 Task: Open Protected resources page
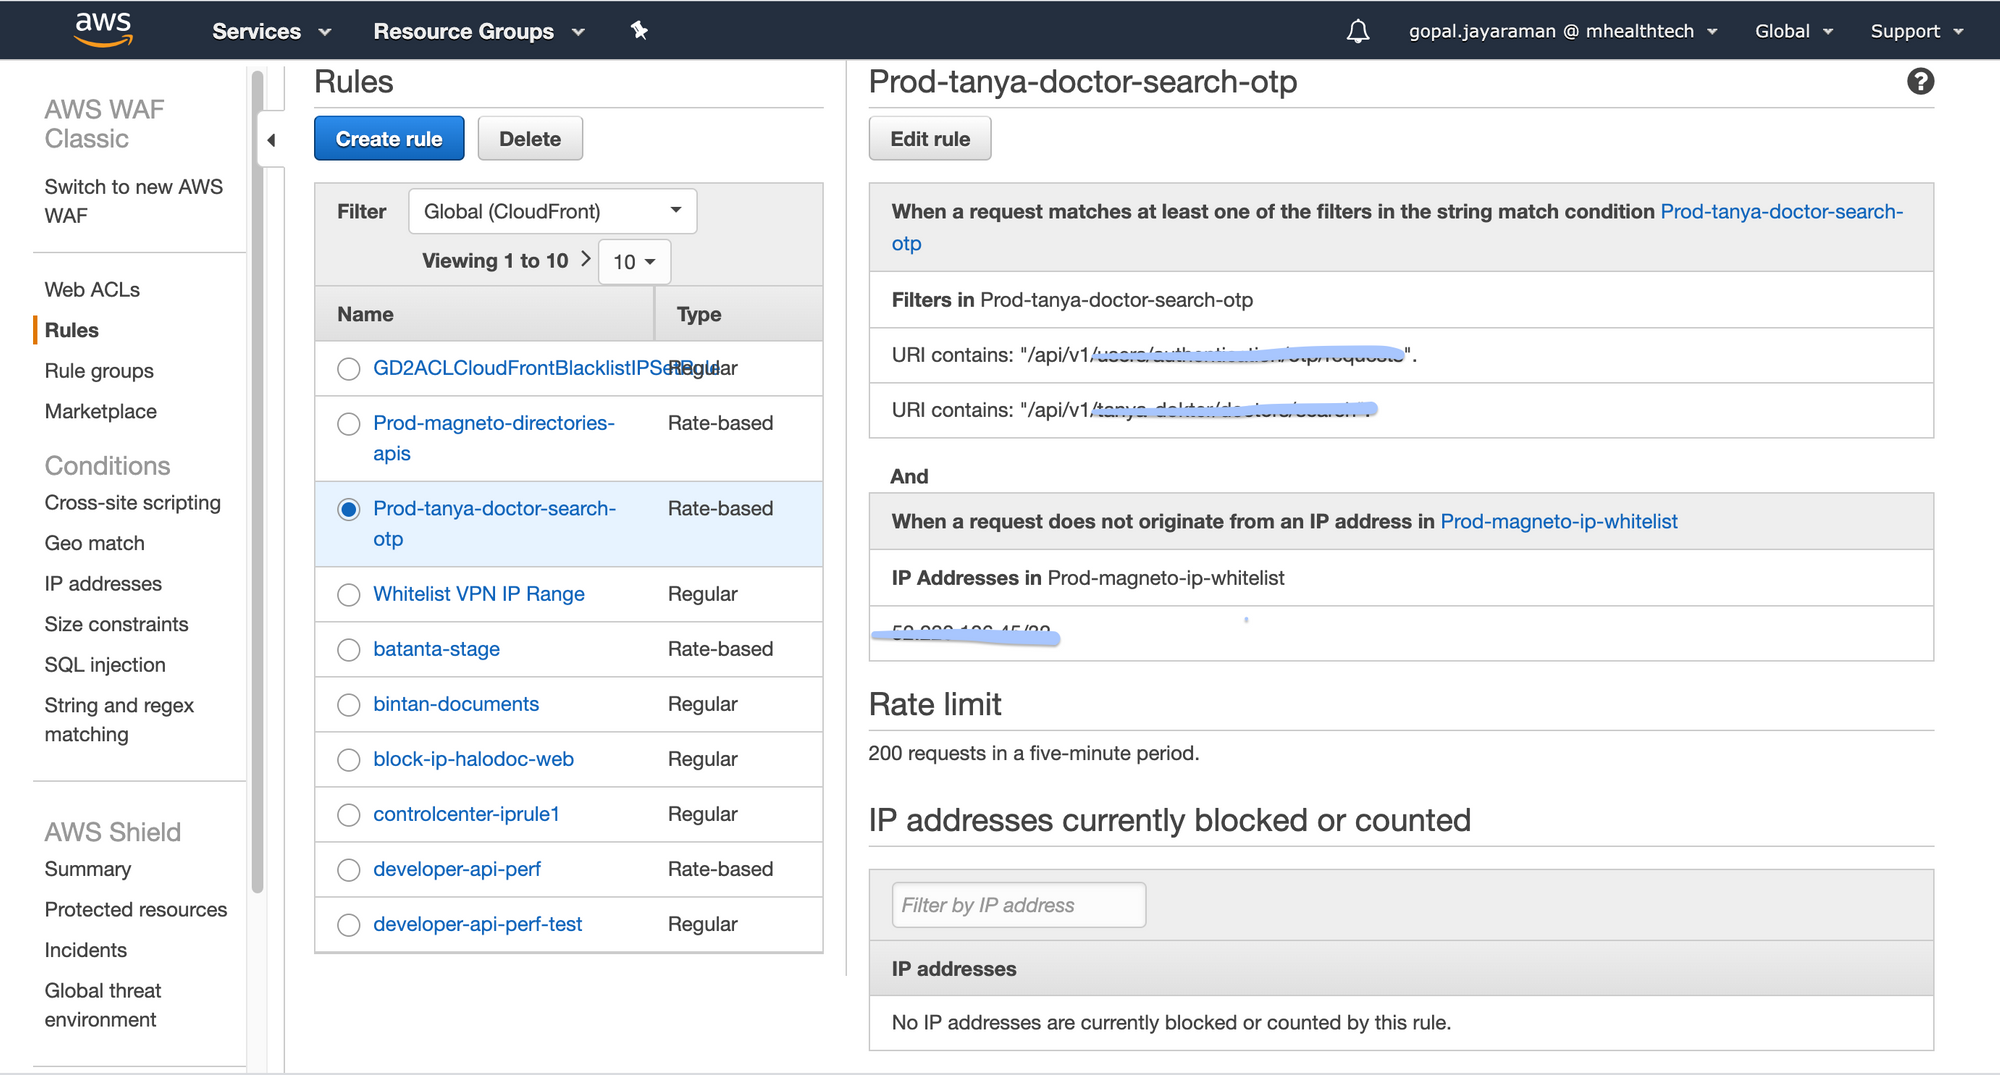(136, 910)
